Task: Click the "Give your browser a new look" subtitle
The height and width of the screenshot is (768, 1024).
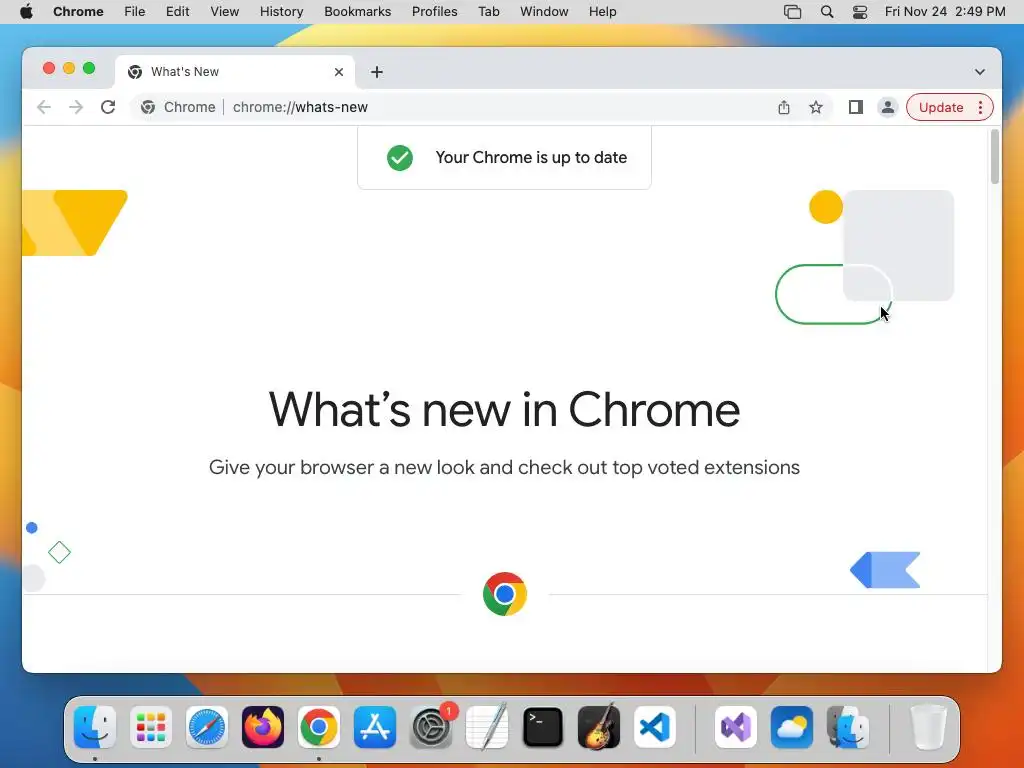Action: tap(504, 468)
